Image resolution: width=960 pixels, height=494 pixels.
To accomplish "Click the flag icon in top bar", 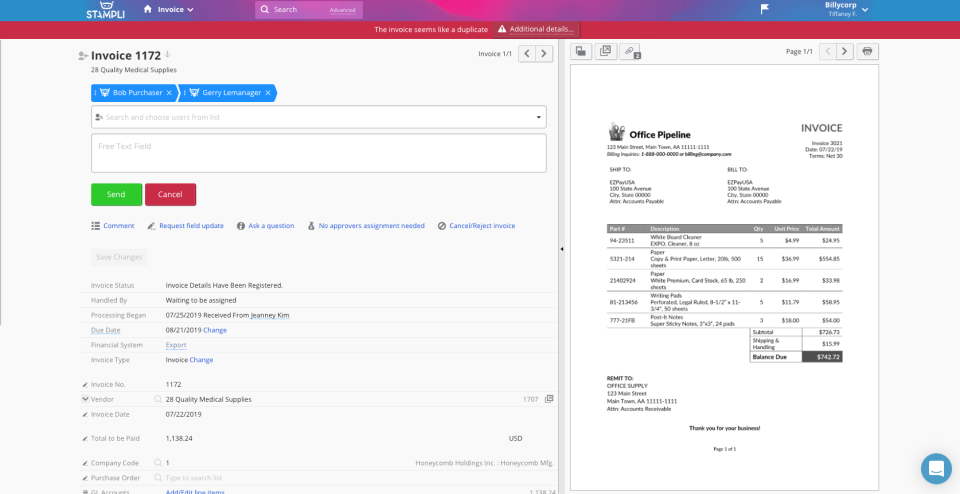I will pyautogui.click(x=765, y=9).
